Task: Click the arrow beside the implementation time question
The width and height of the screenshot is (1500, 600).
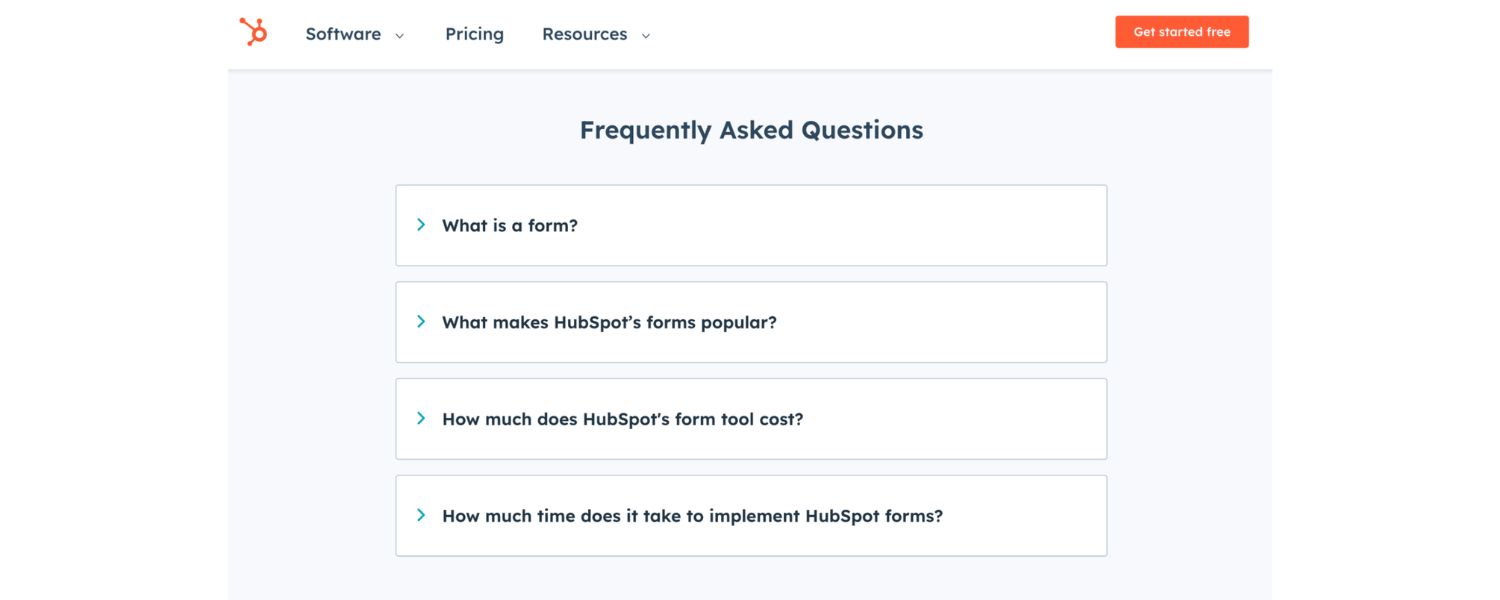Action: pos(421,515)
